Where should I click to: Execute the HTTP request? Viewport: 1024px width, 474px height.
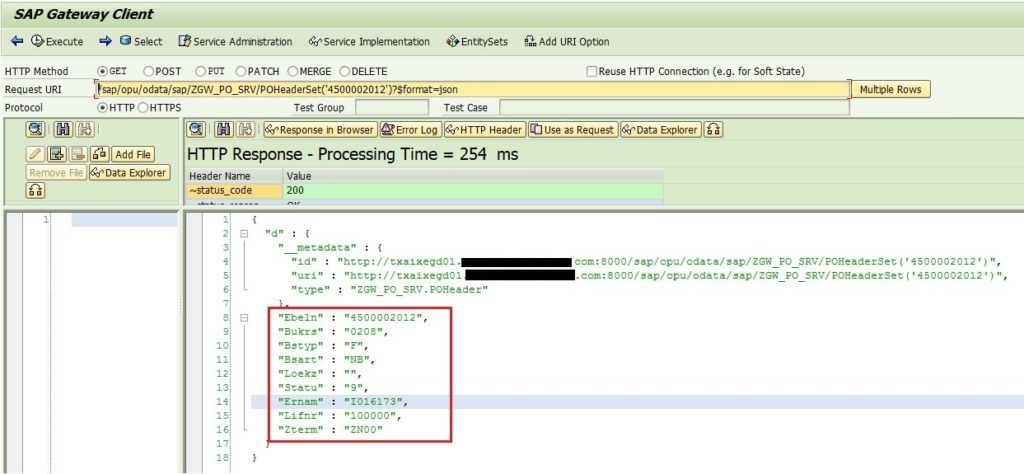57,41
